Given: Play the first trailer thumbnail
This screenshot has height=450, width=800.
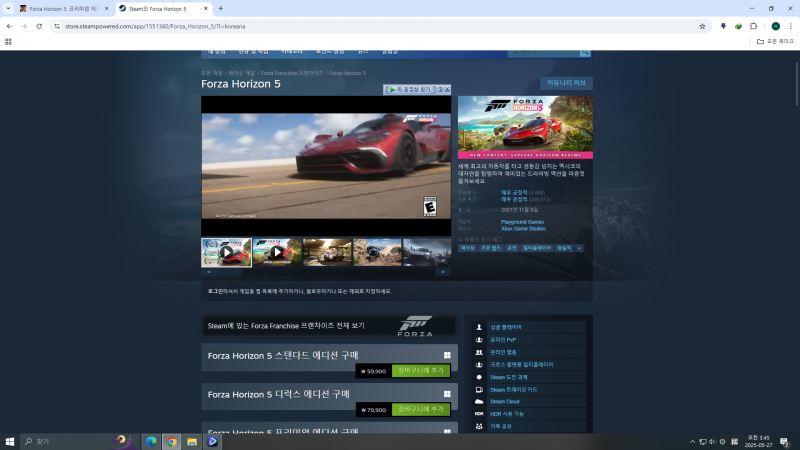Looking at the screenshot, I should (227, 252).
